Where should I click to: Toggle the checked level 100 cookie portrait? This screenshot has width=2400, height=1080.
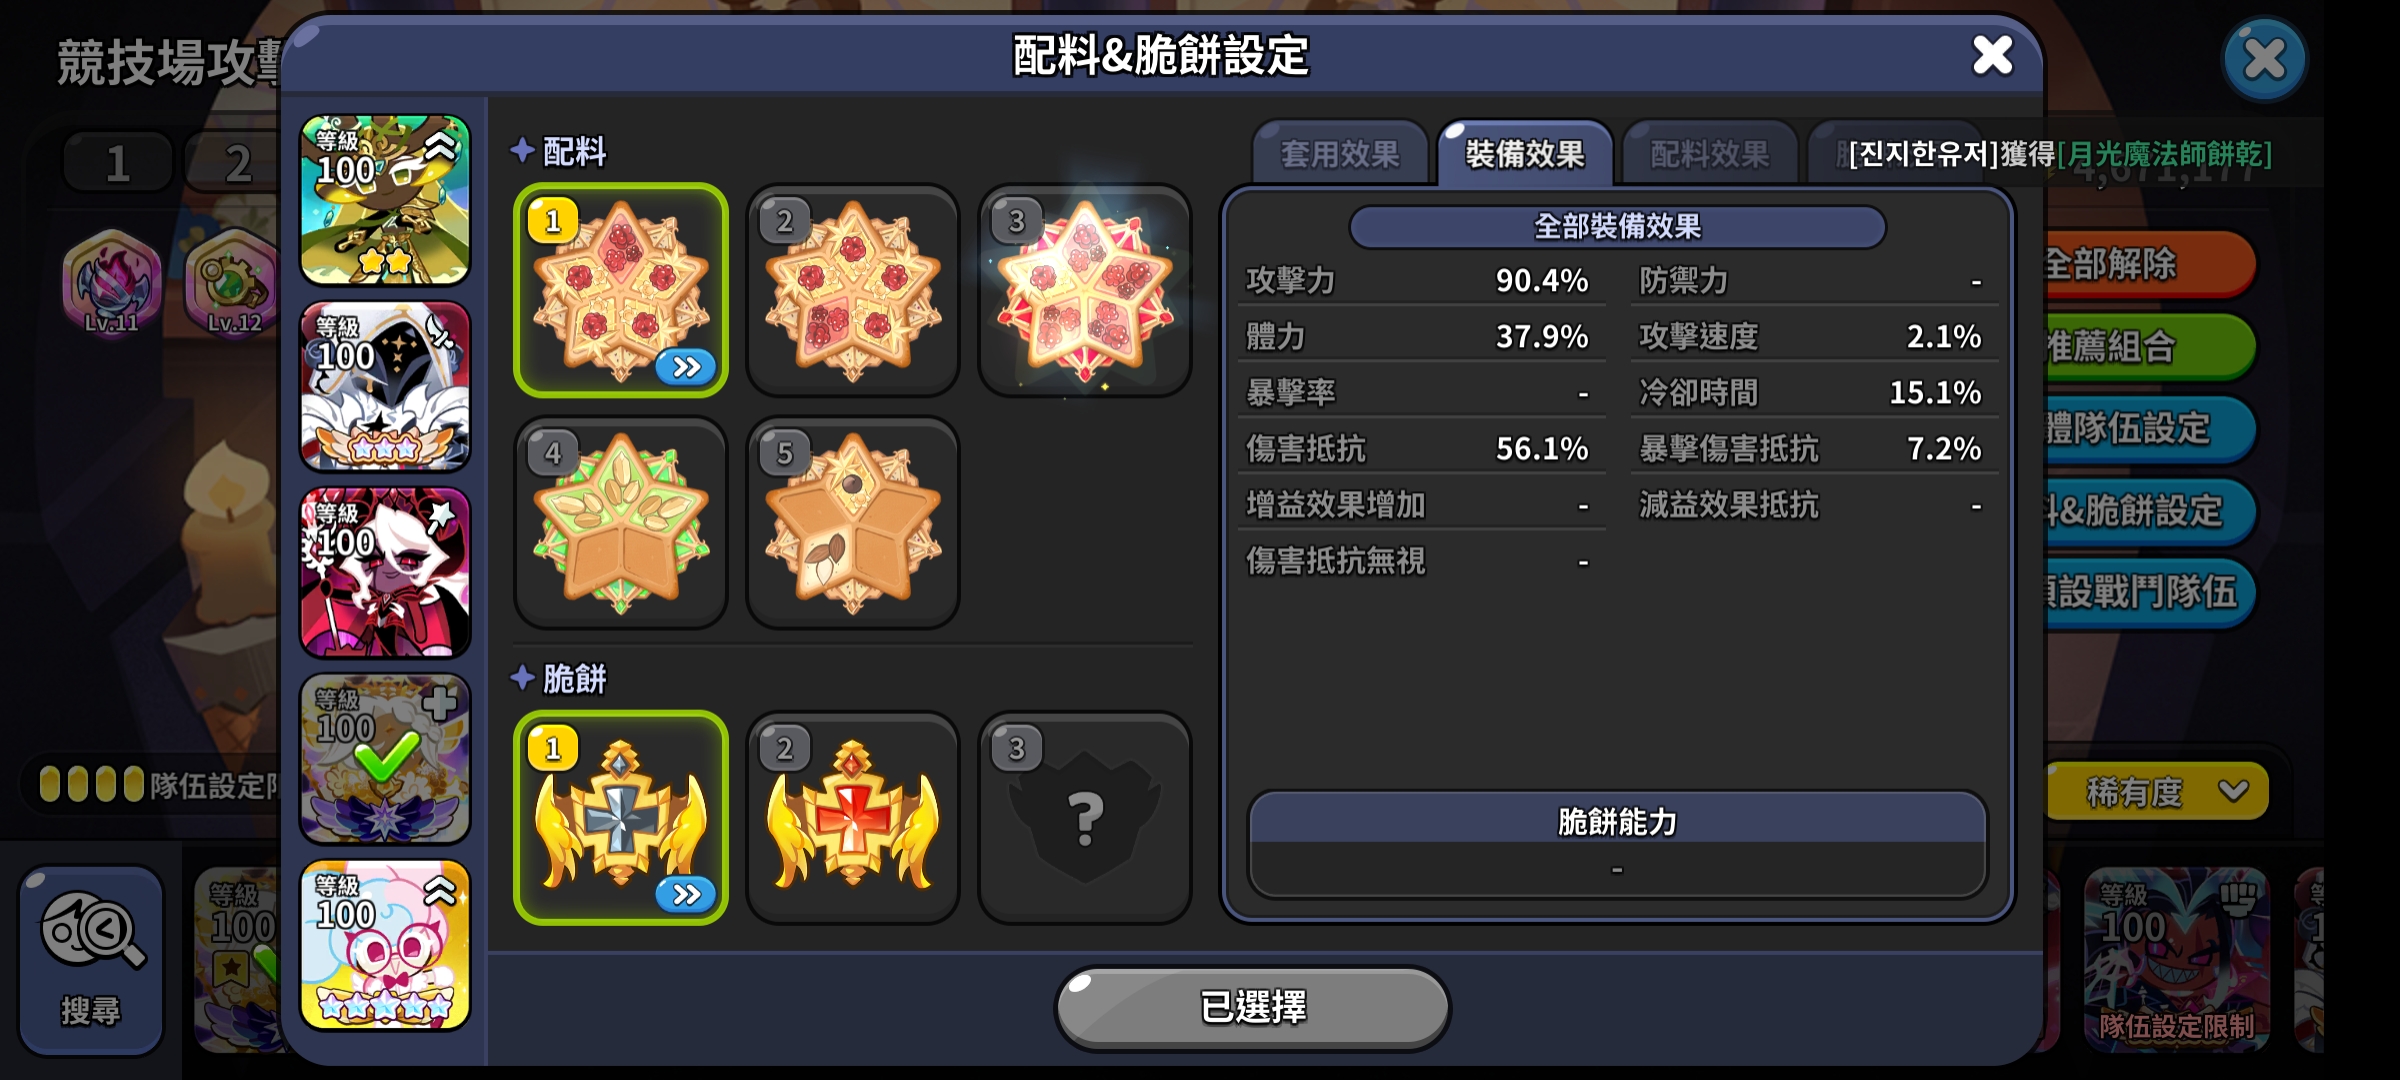click(385, 758)
